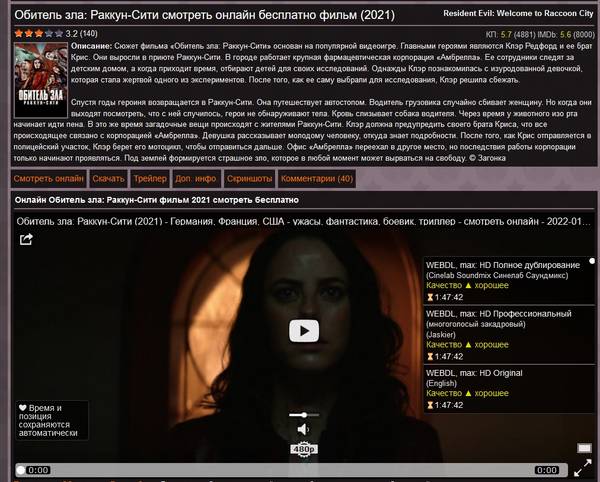Click the English title Resident Evil: Welcome to Raccoon City

click(x=518, y=13)
